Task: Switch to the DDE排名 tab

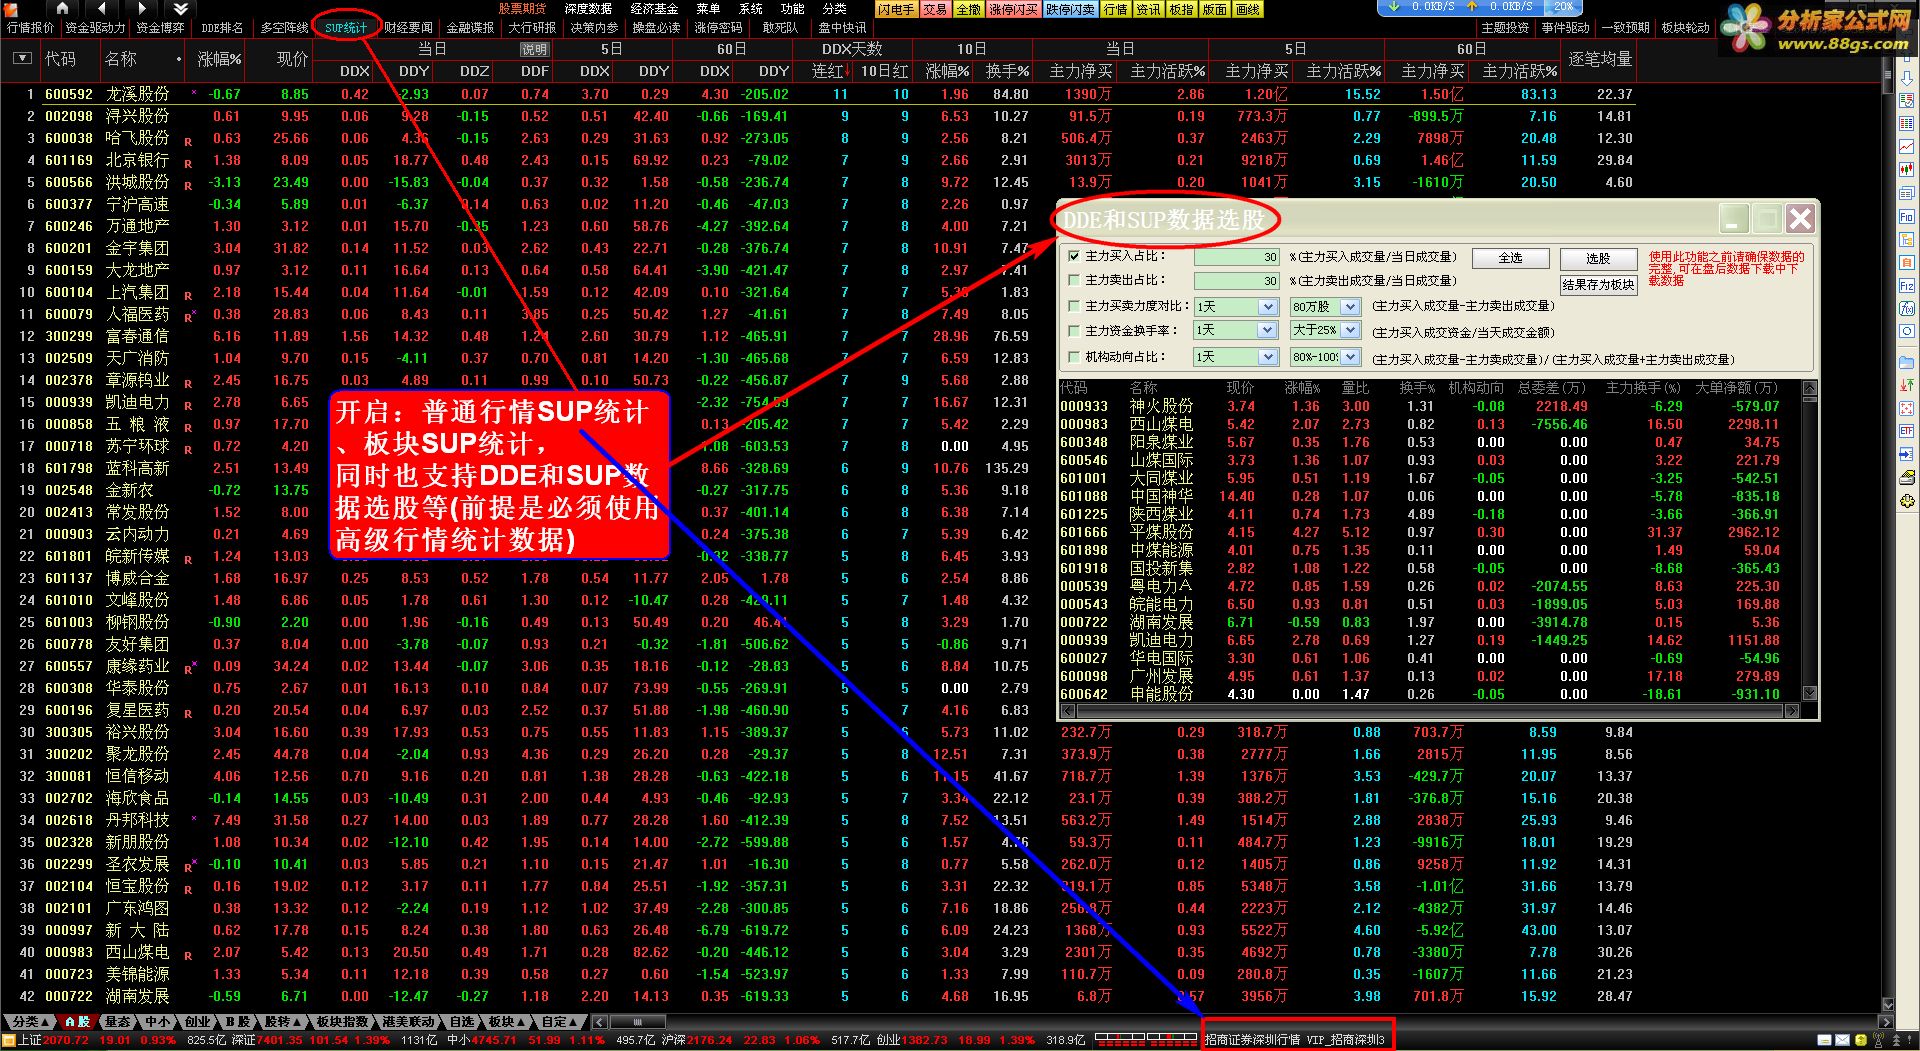Action: pyautogui.click(x=222, y=28)
